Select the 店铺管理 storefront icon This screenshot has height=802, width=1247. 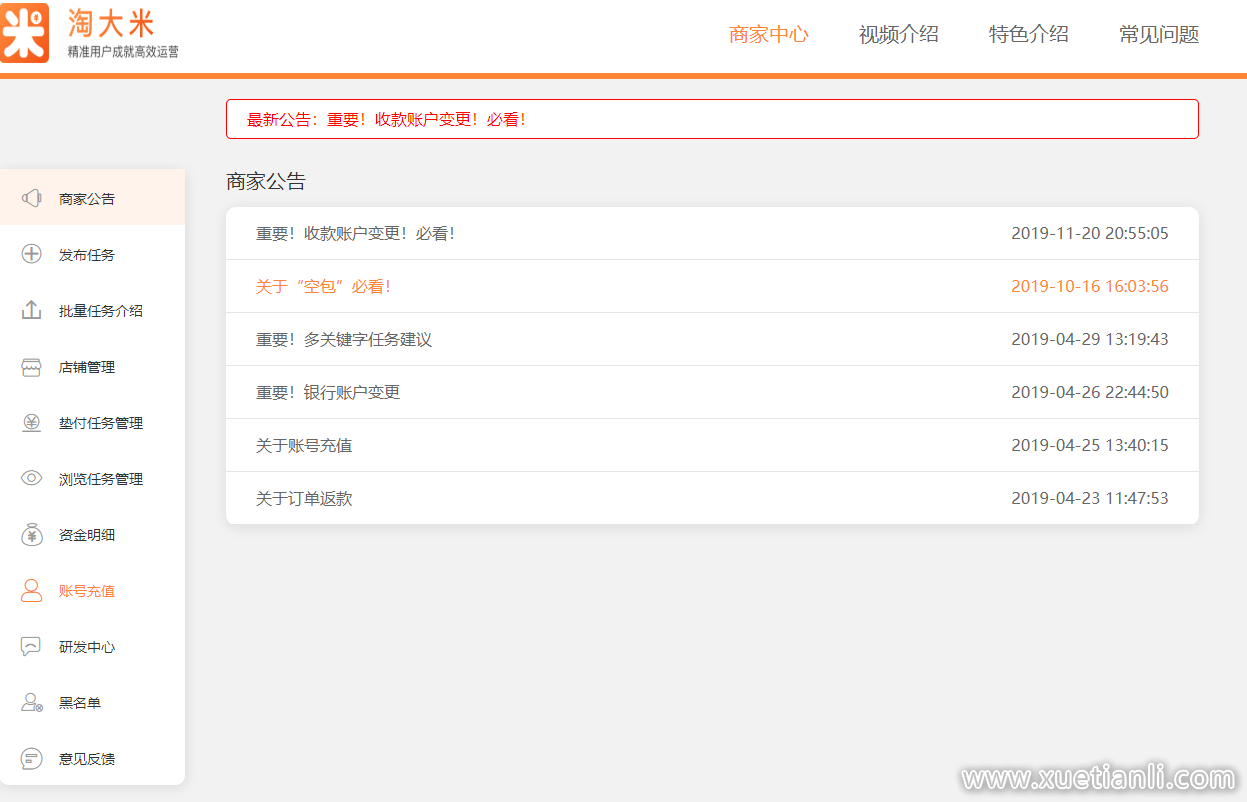(30, 367)
